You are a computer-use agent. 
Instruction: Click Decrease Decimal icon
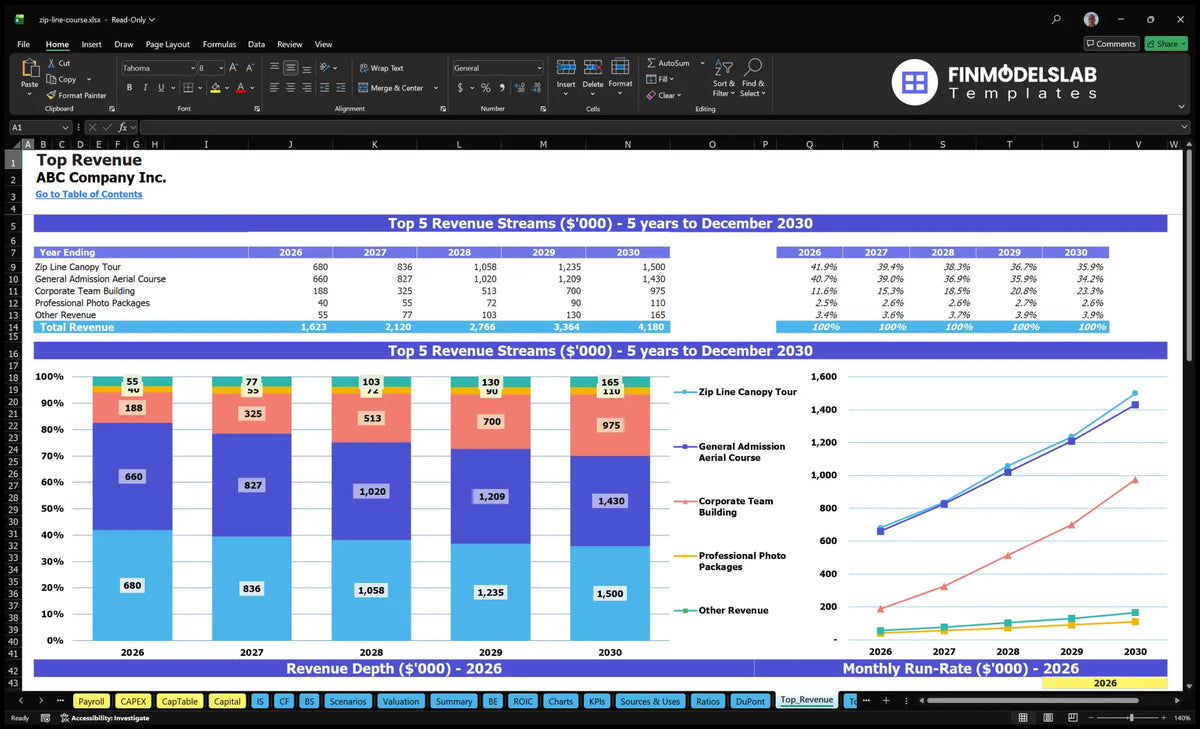pyautogui.click(x=536, y=88)
